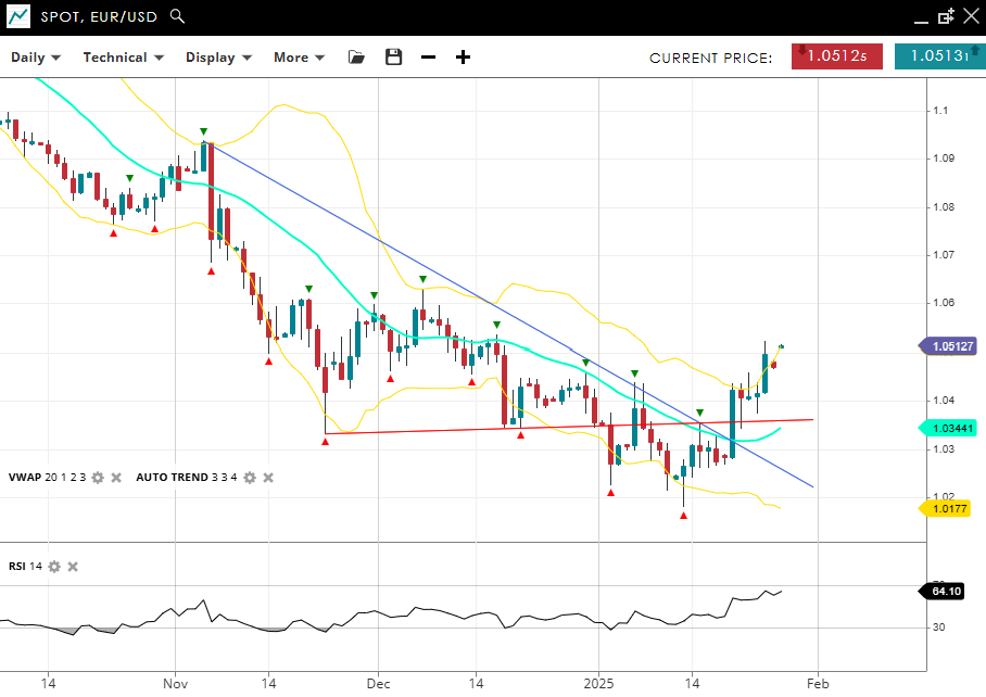Pop out the chart window icon
This screenshot has width=986, height=697.
(x=946, y=16)
